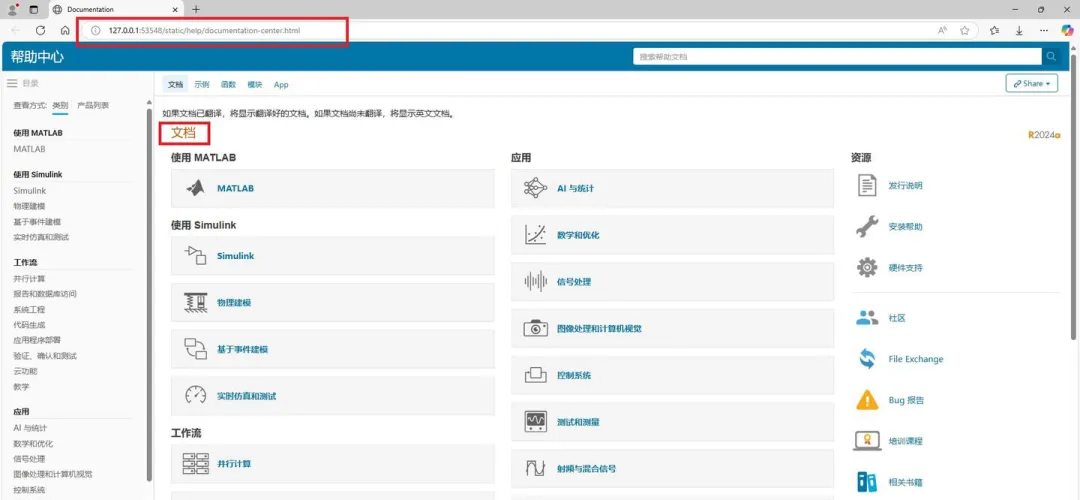1080x500 pixels.
Task: Open browser favorites list icon
Action: pos(994,30)
